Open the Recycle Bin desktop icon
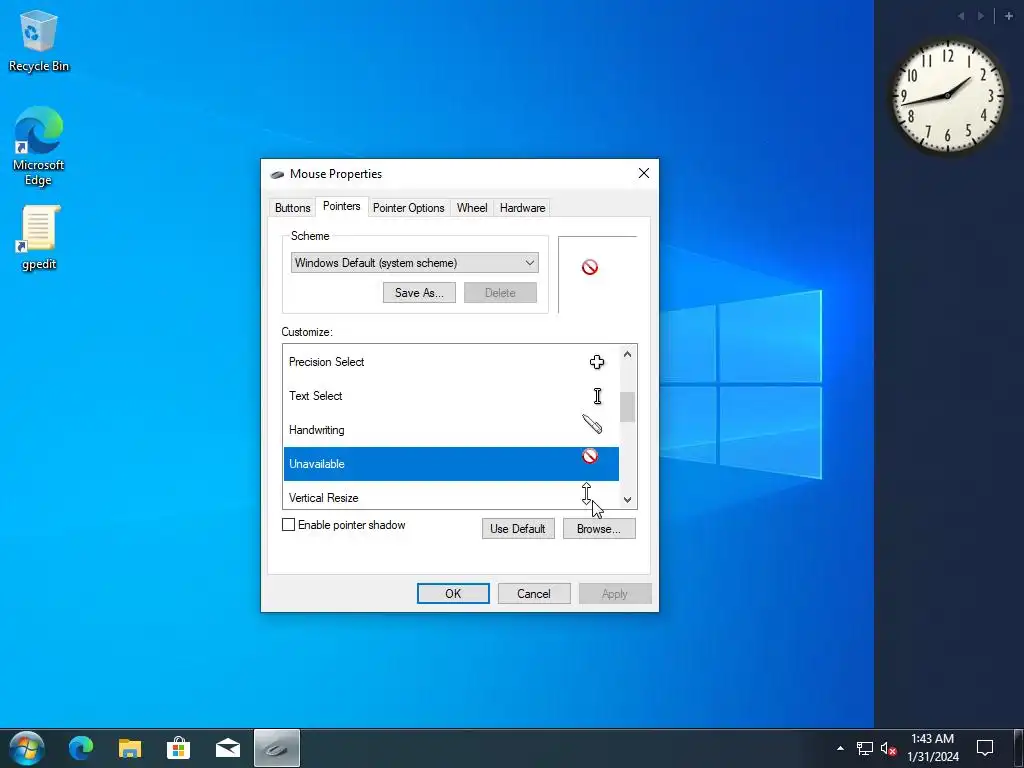 (x=39, y=40)
